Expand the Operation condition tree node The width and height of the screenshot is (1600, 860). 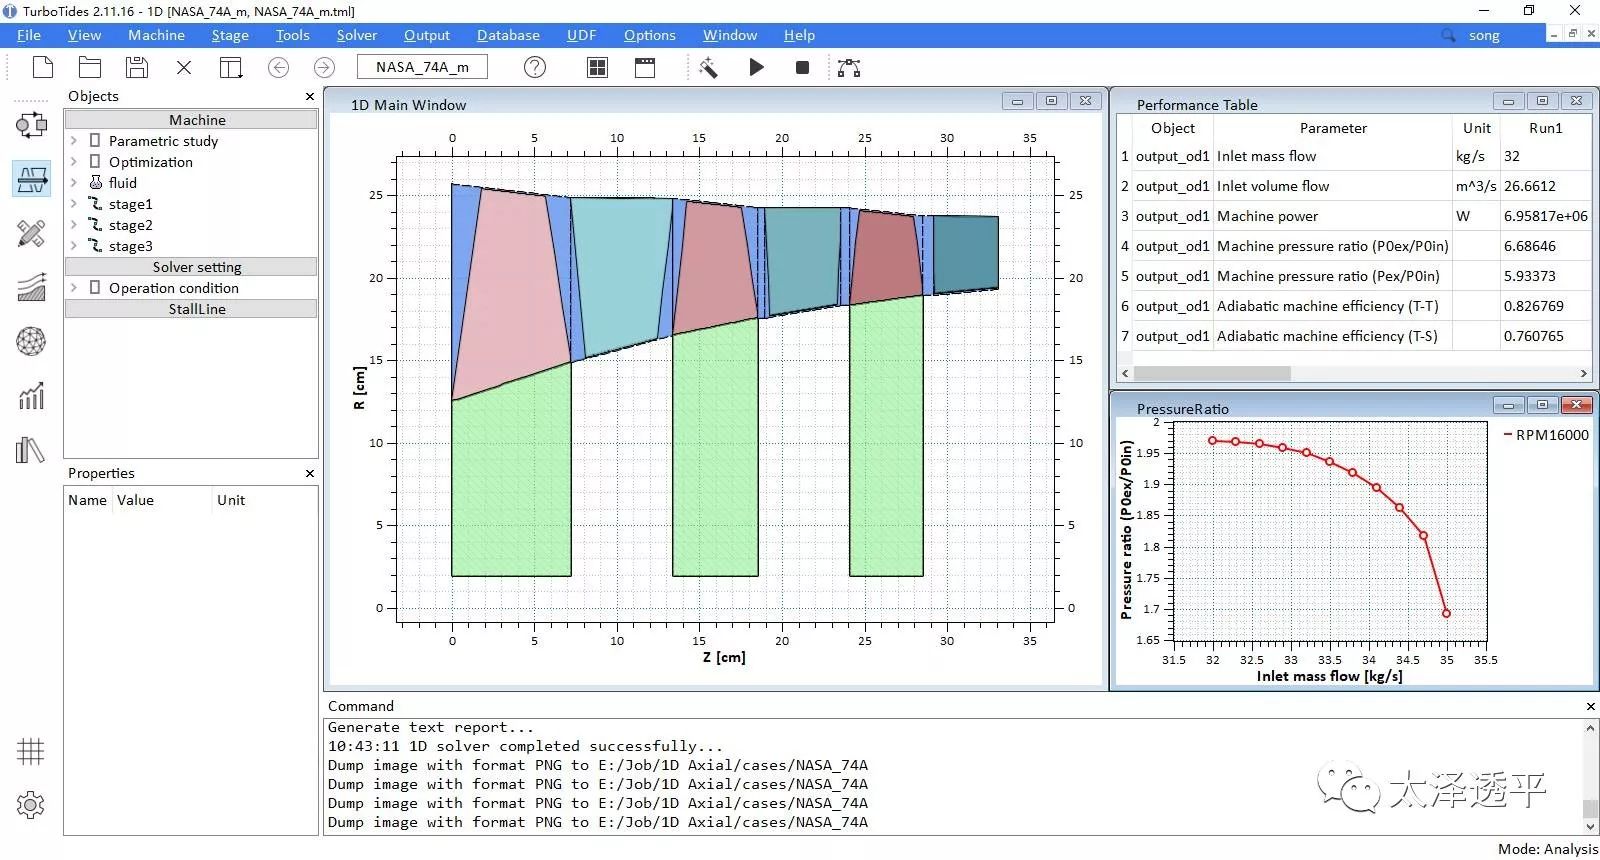pyautogui.click(x=74, y=288)
